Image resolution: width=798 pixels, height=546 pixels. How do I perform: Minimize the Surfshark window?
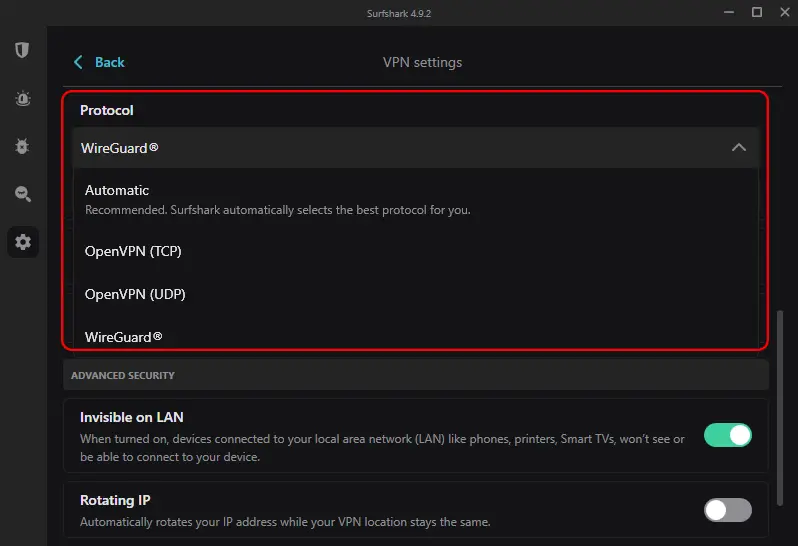pyautogui.click(x=729, y=12)
